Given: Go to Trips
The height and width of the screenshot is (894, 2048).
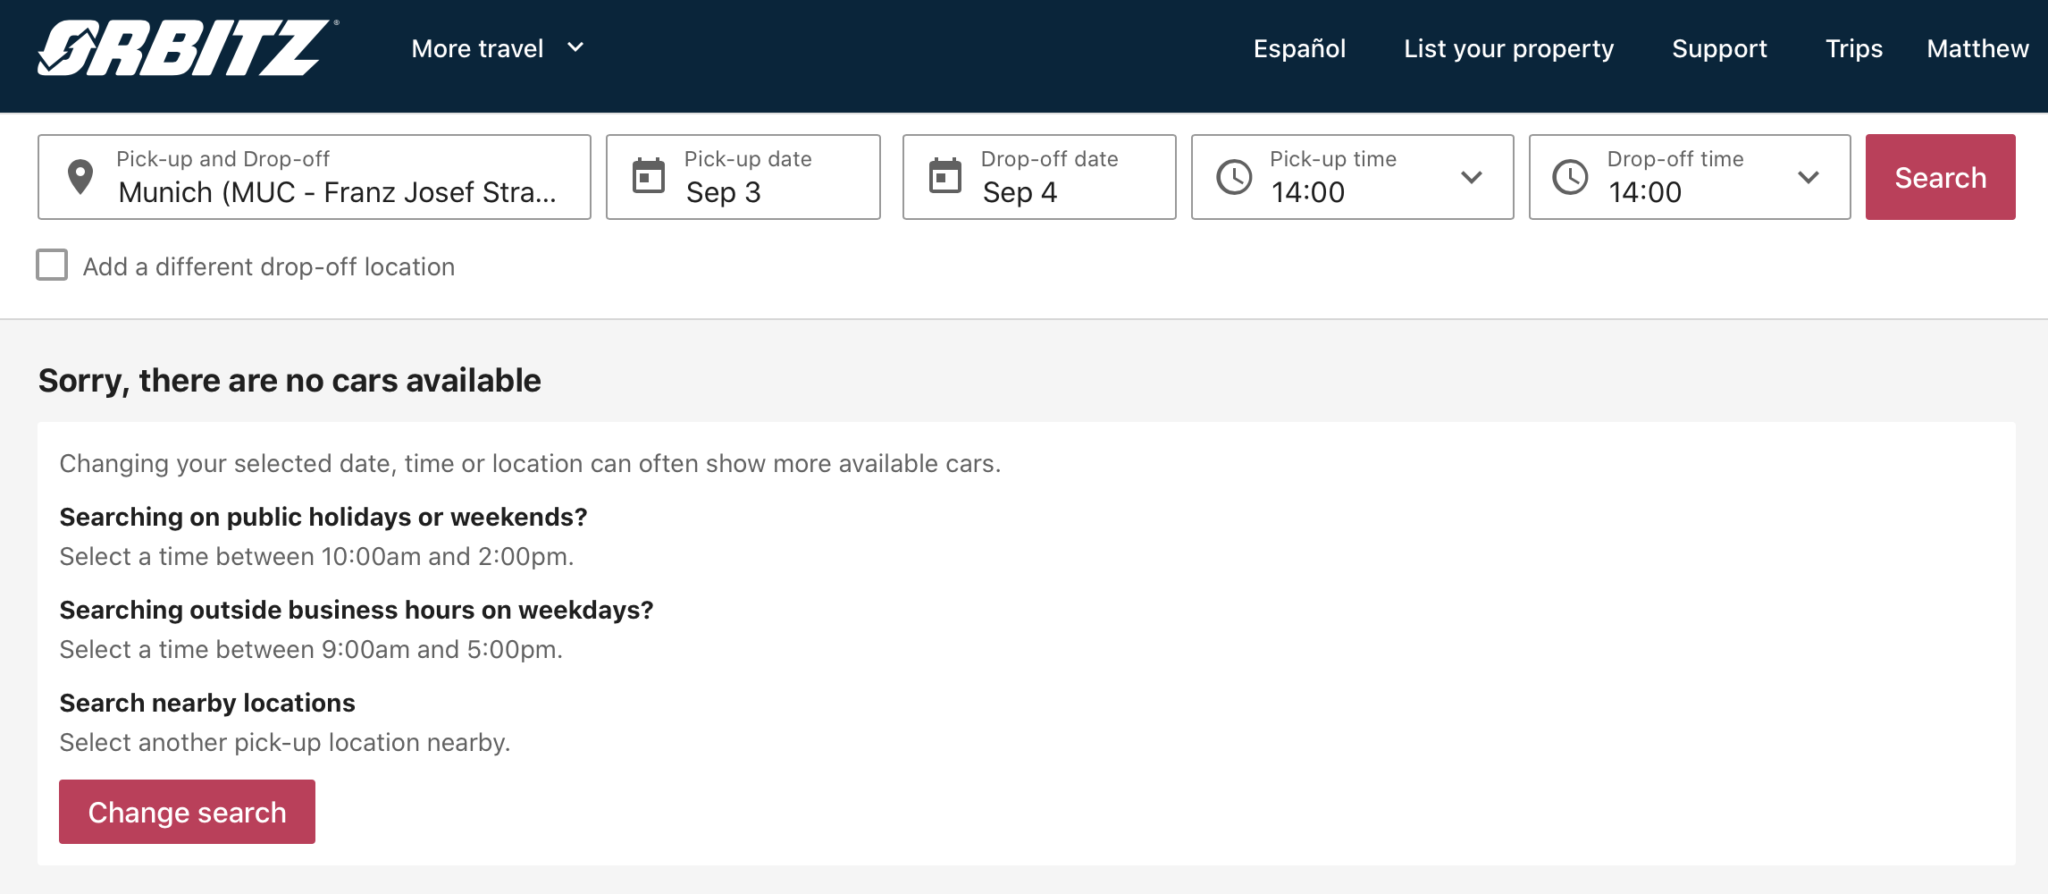Looking at the screenshot, I should tap(1853, 48).
